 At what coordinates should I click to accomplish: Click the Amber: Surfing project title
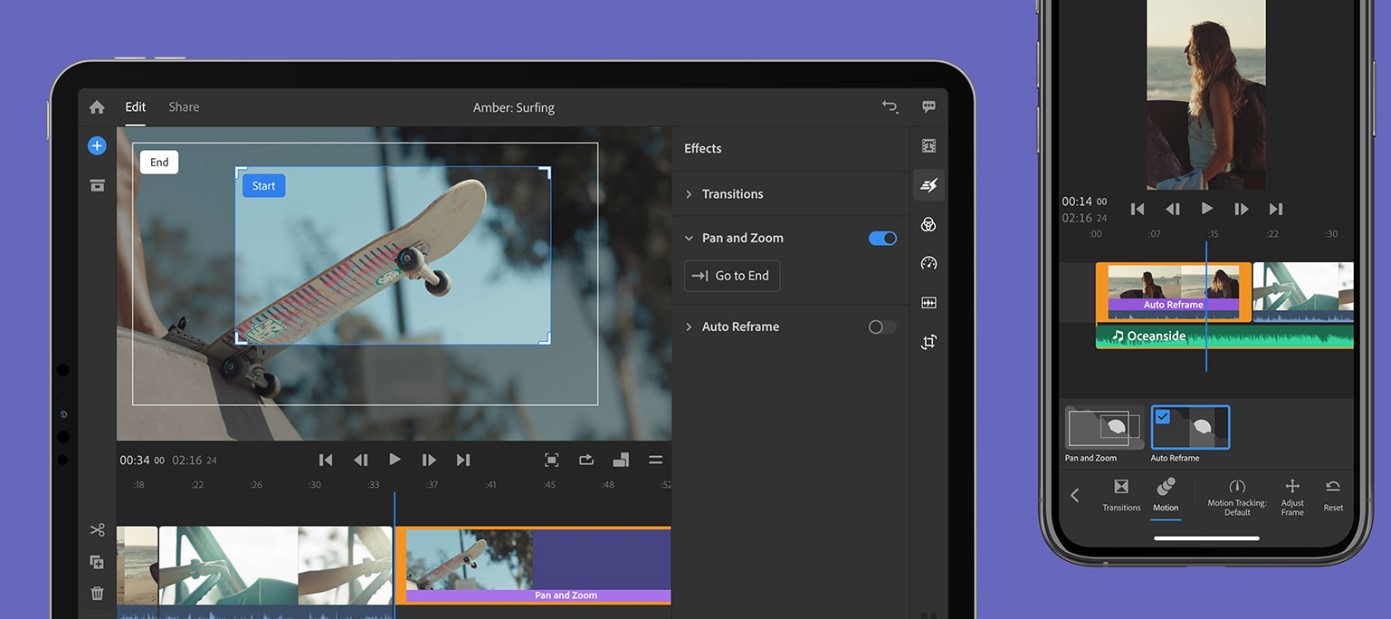pyautogui.click(x=514, y=108)
